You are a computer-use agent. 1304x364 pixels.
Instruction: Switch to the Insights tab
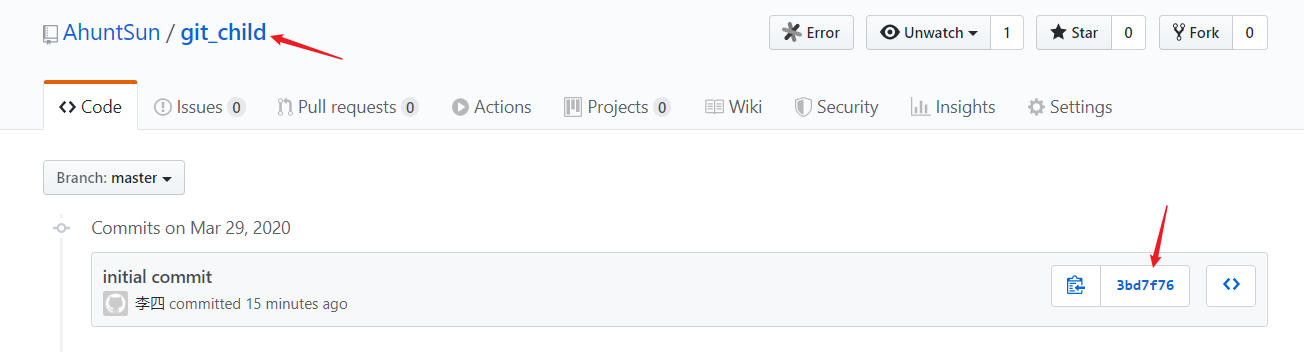tap(953, 106)
